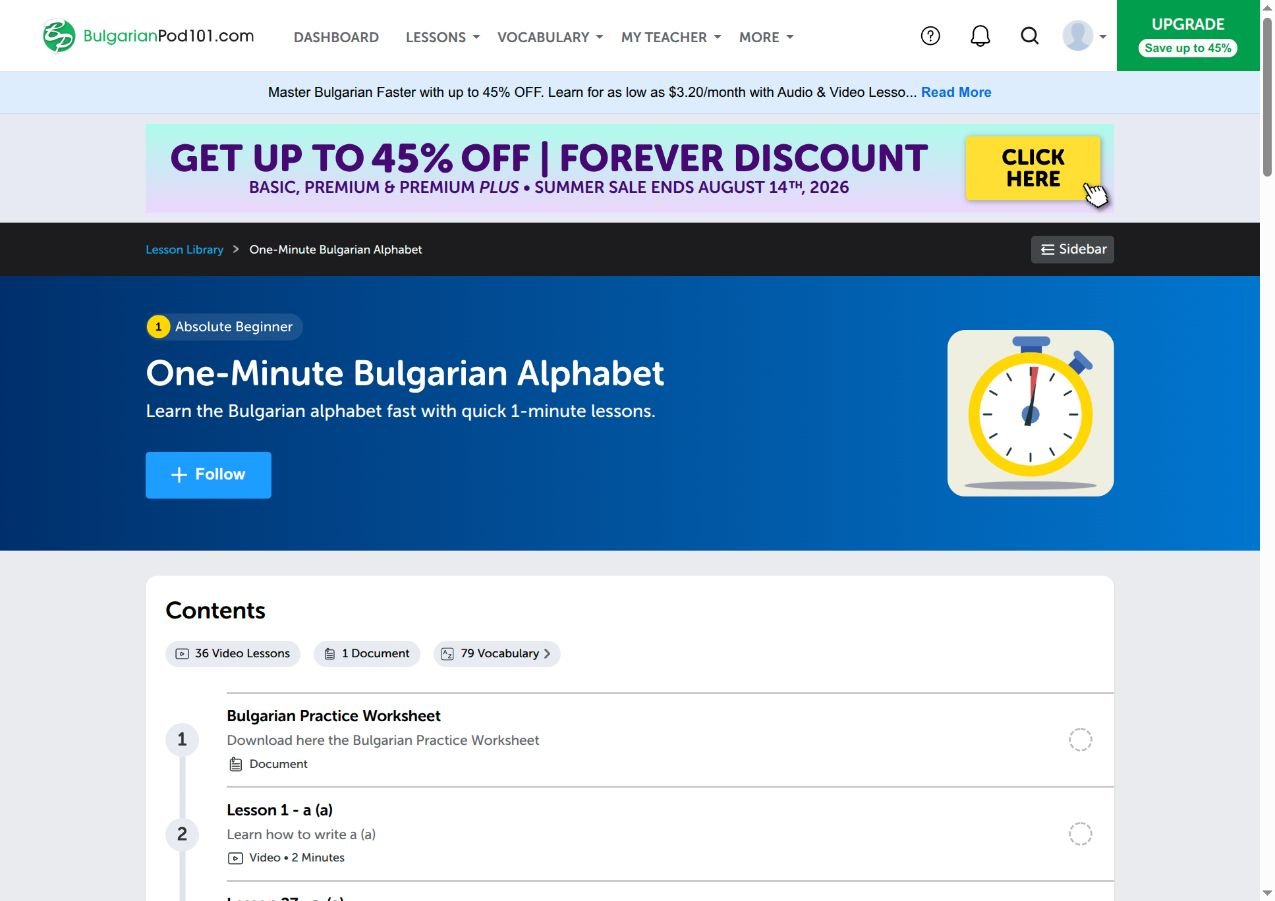Image resolution: width=1275 pixels, height=901 pixels.
Task: Click the Read More link
Action: click(x=956, y=92)
